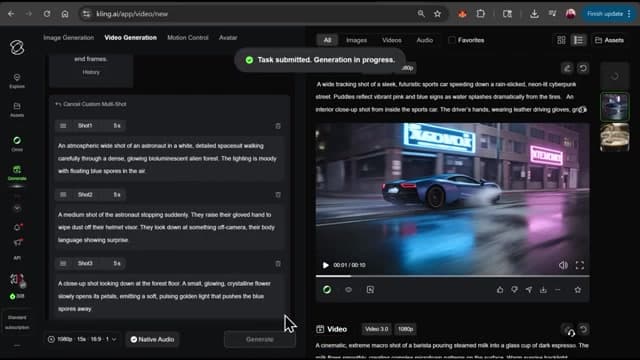Switch to grid view layout
The height and width of the screenshot is (360, 640).
tap(561, 40)
